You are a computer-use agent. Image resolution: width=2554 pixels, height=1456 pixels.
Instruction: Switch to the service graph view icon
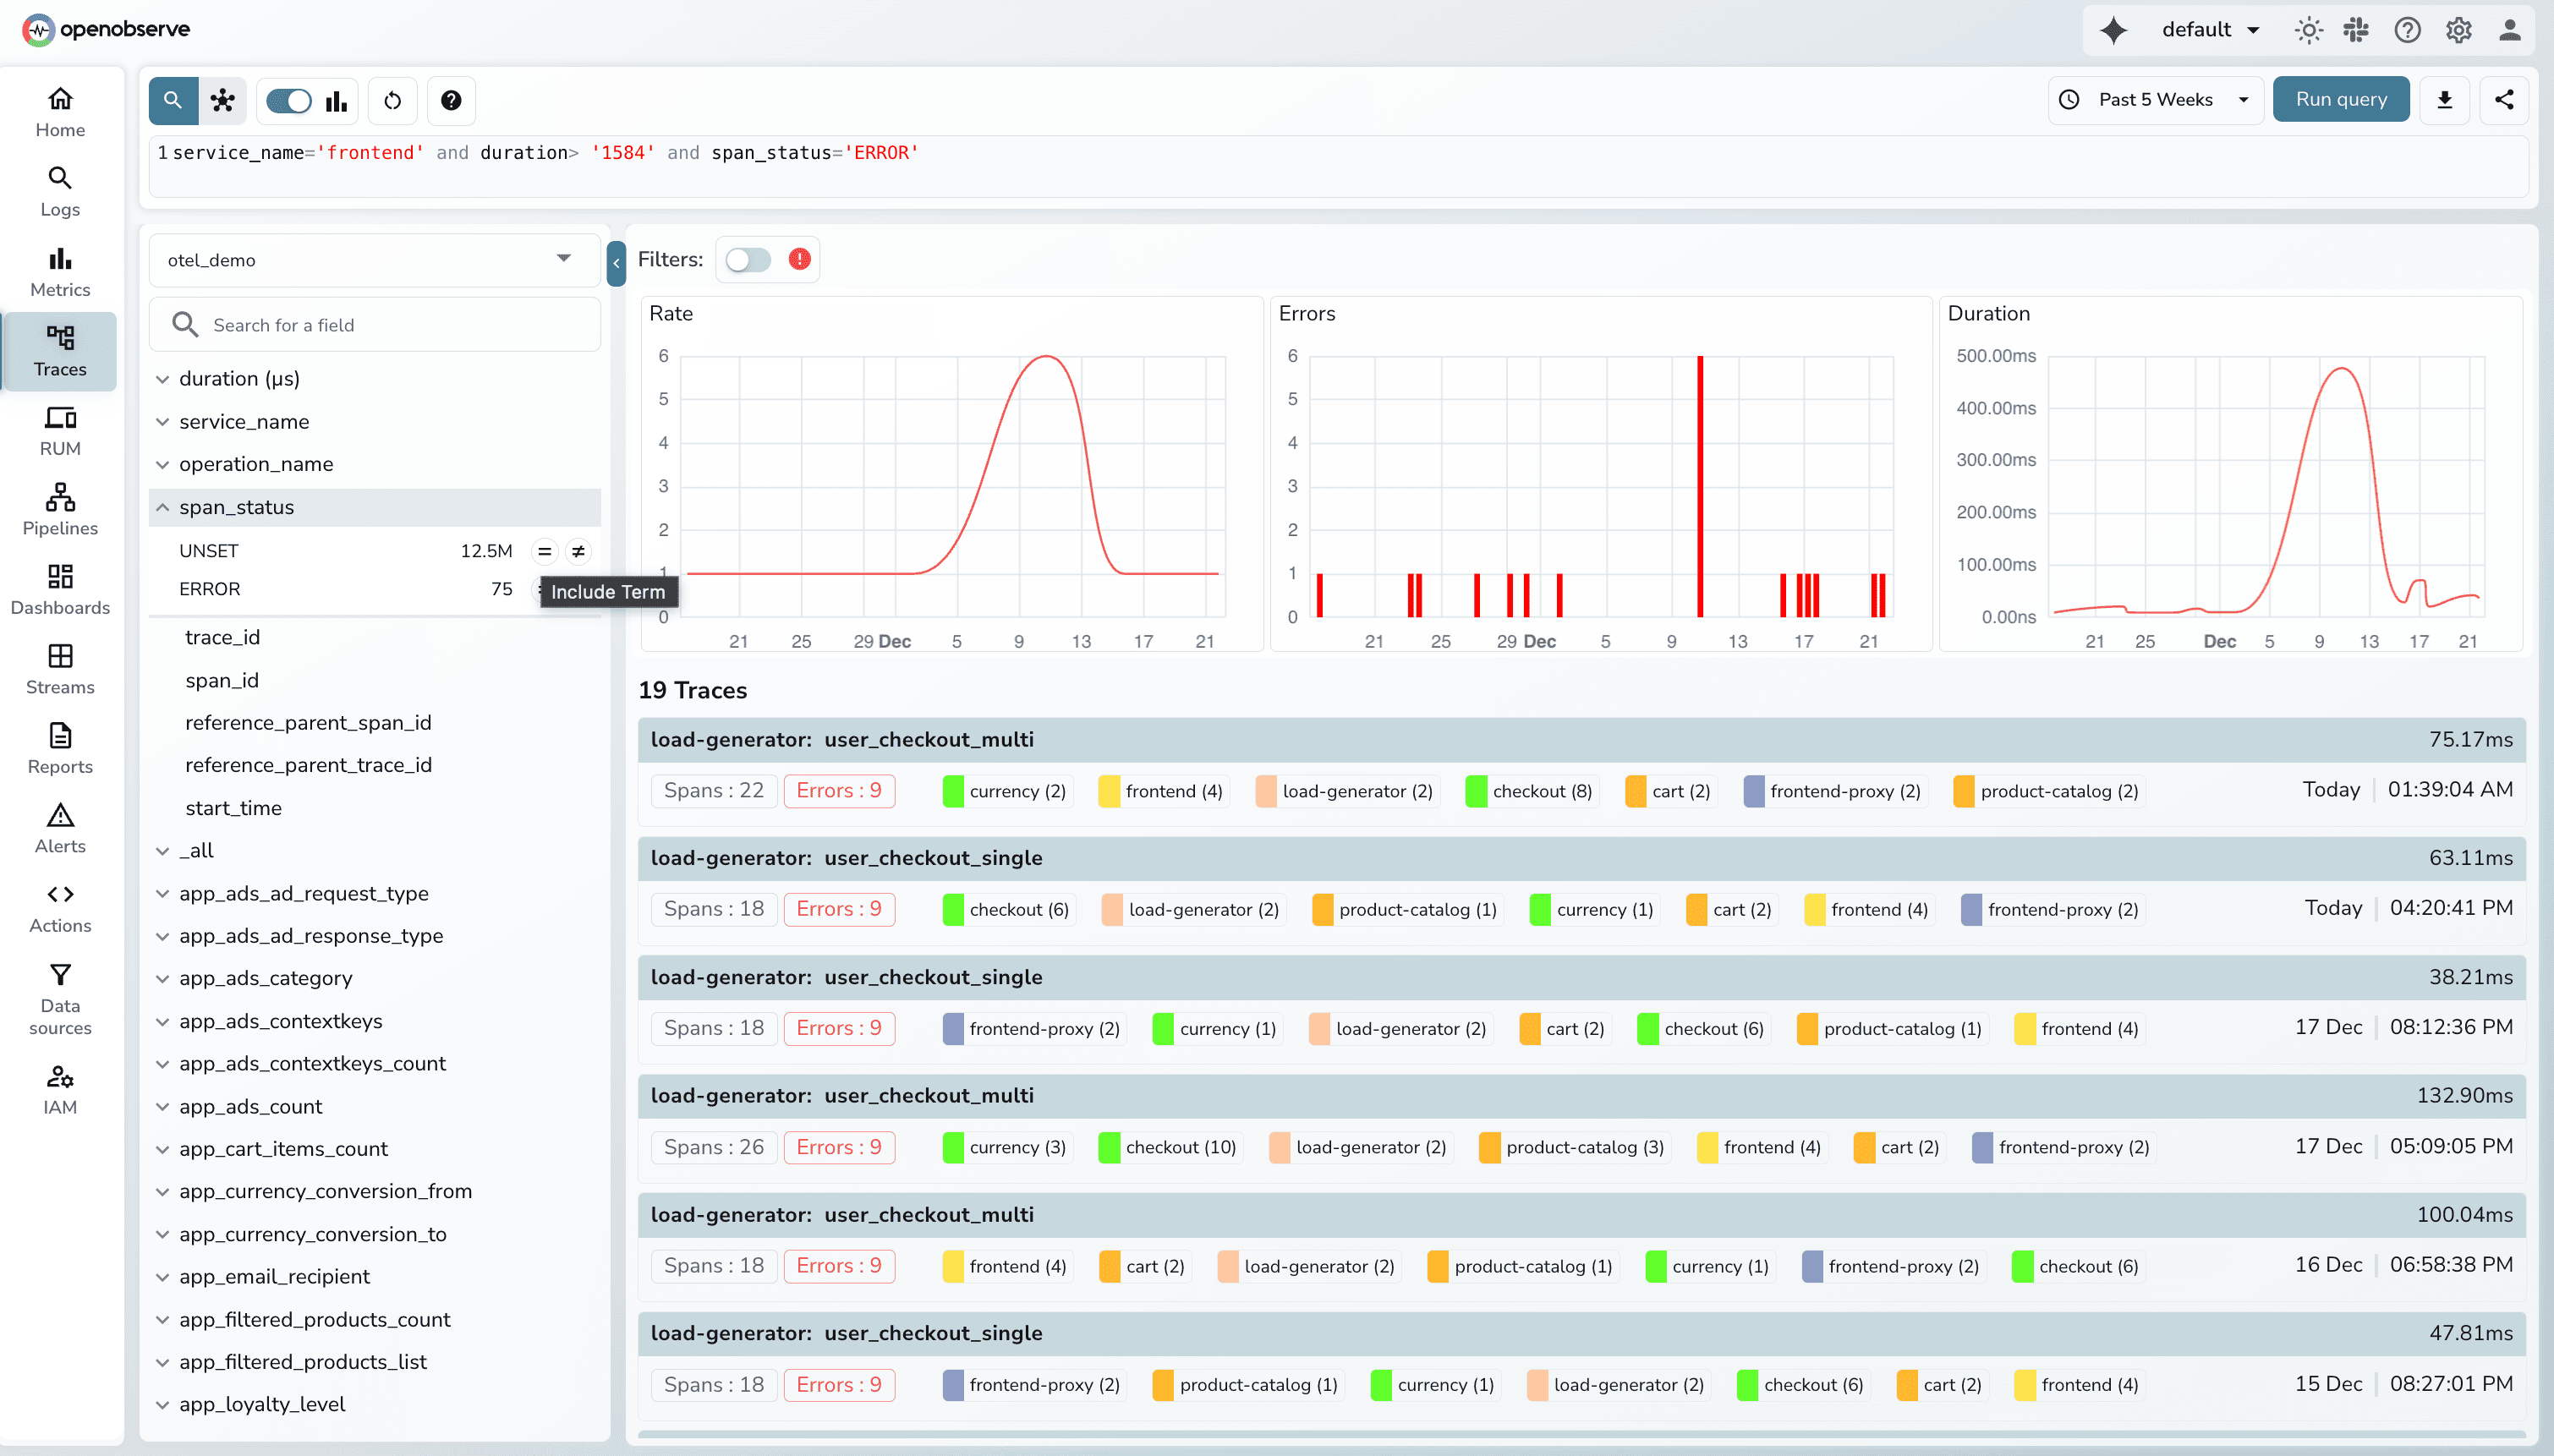222,100
